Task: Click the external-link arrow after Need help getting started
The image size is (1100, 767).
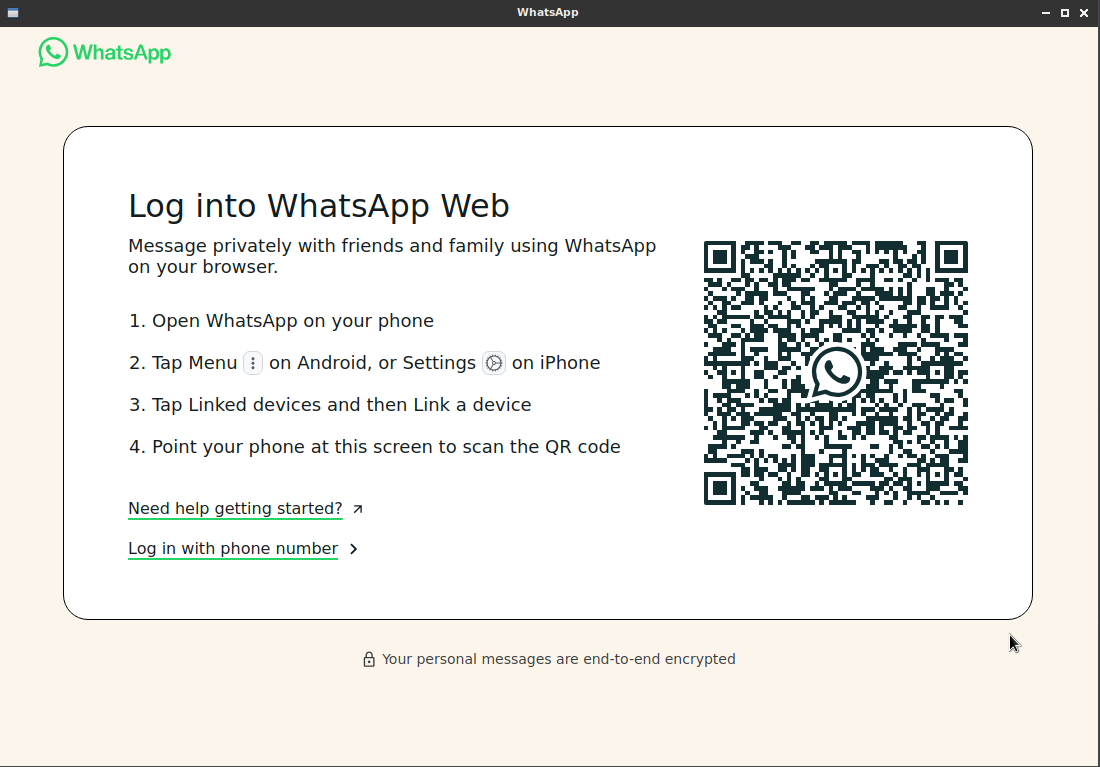Action: pos(358,509)
